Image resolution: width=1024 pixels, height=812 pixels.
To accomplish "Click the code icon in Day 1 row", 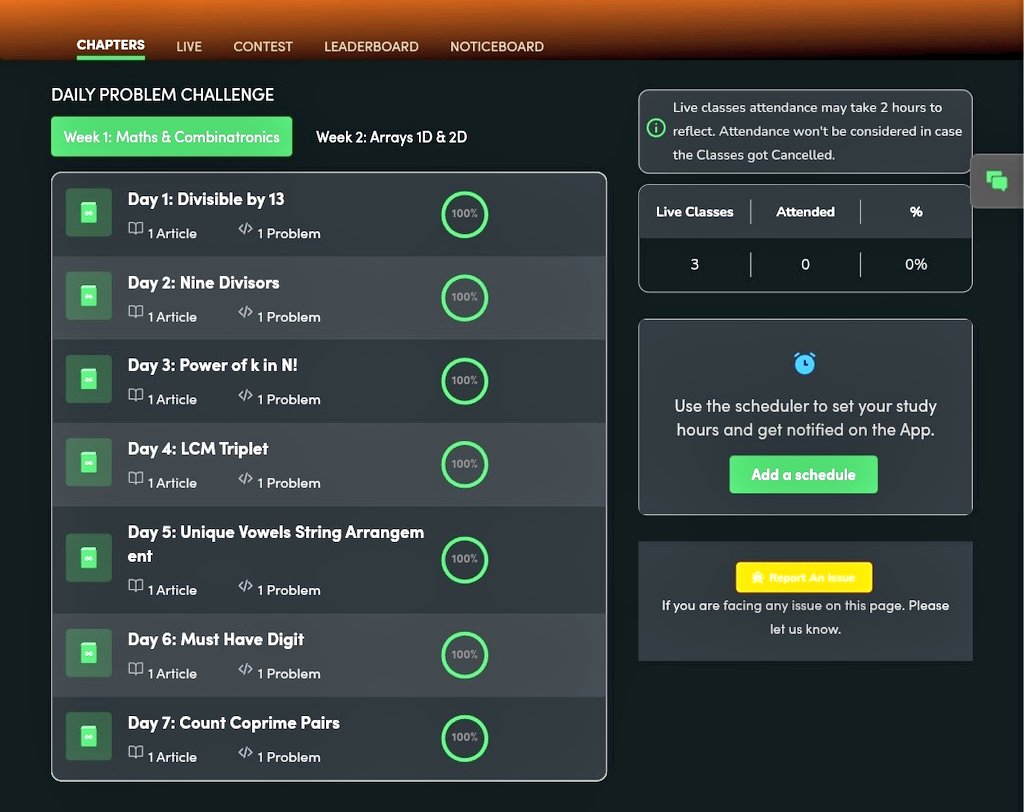I will (x=246, y=229).
